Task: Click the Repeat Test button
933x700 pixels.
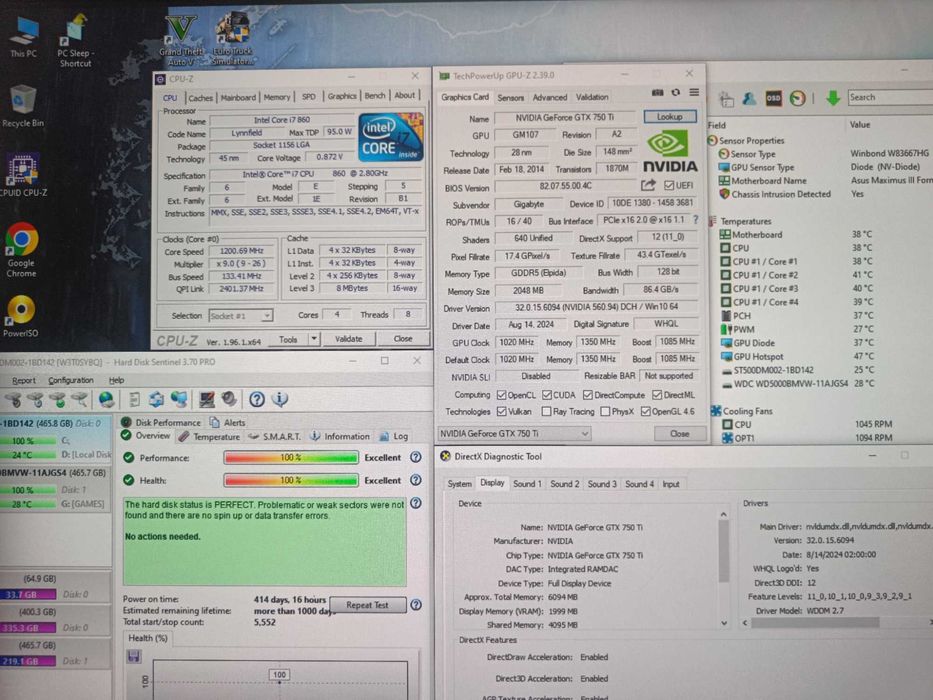Action: coord(368,605)
